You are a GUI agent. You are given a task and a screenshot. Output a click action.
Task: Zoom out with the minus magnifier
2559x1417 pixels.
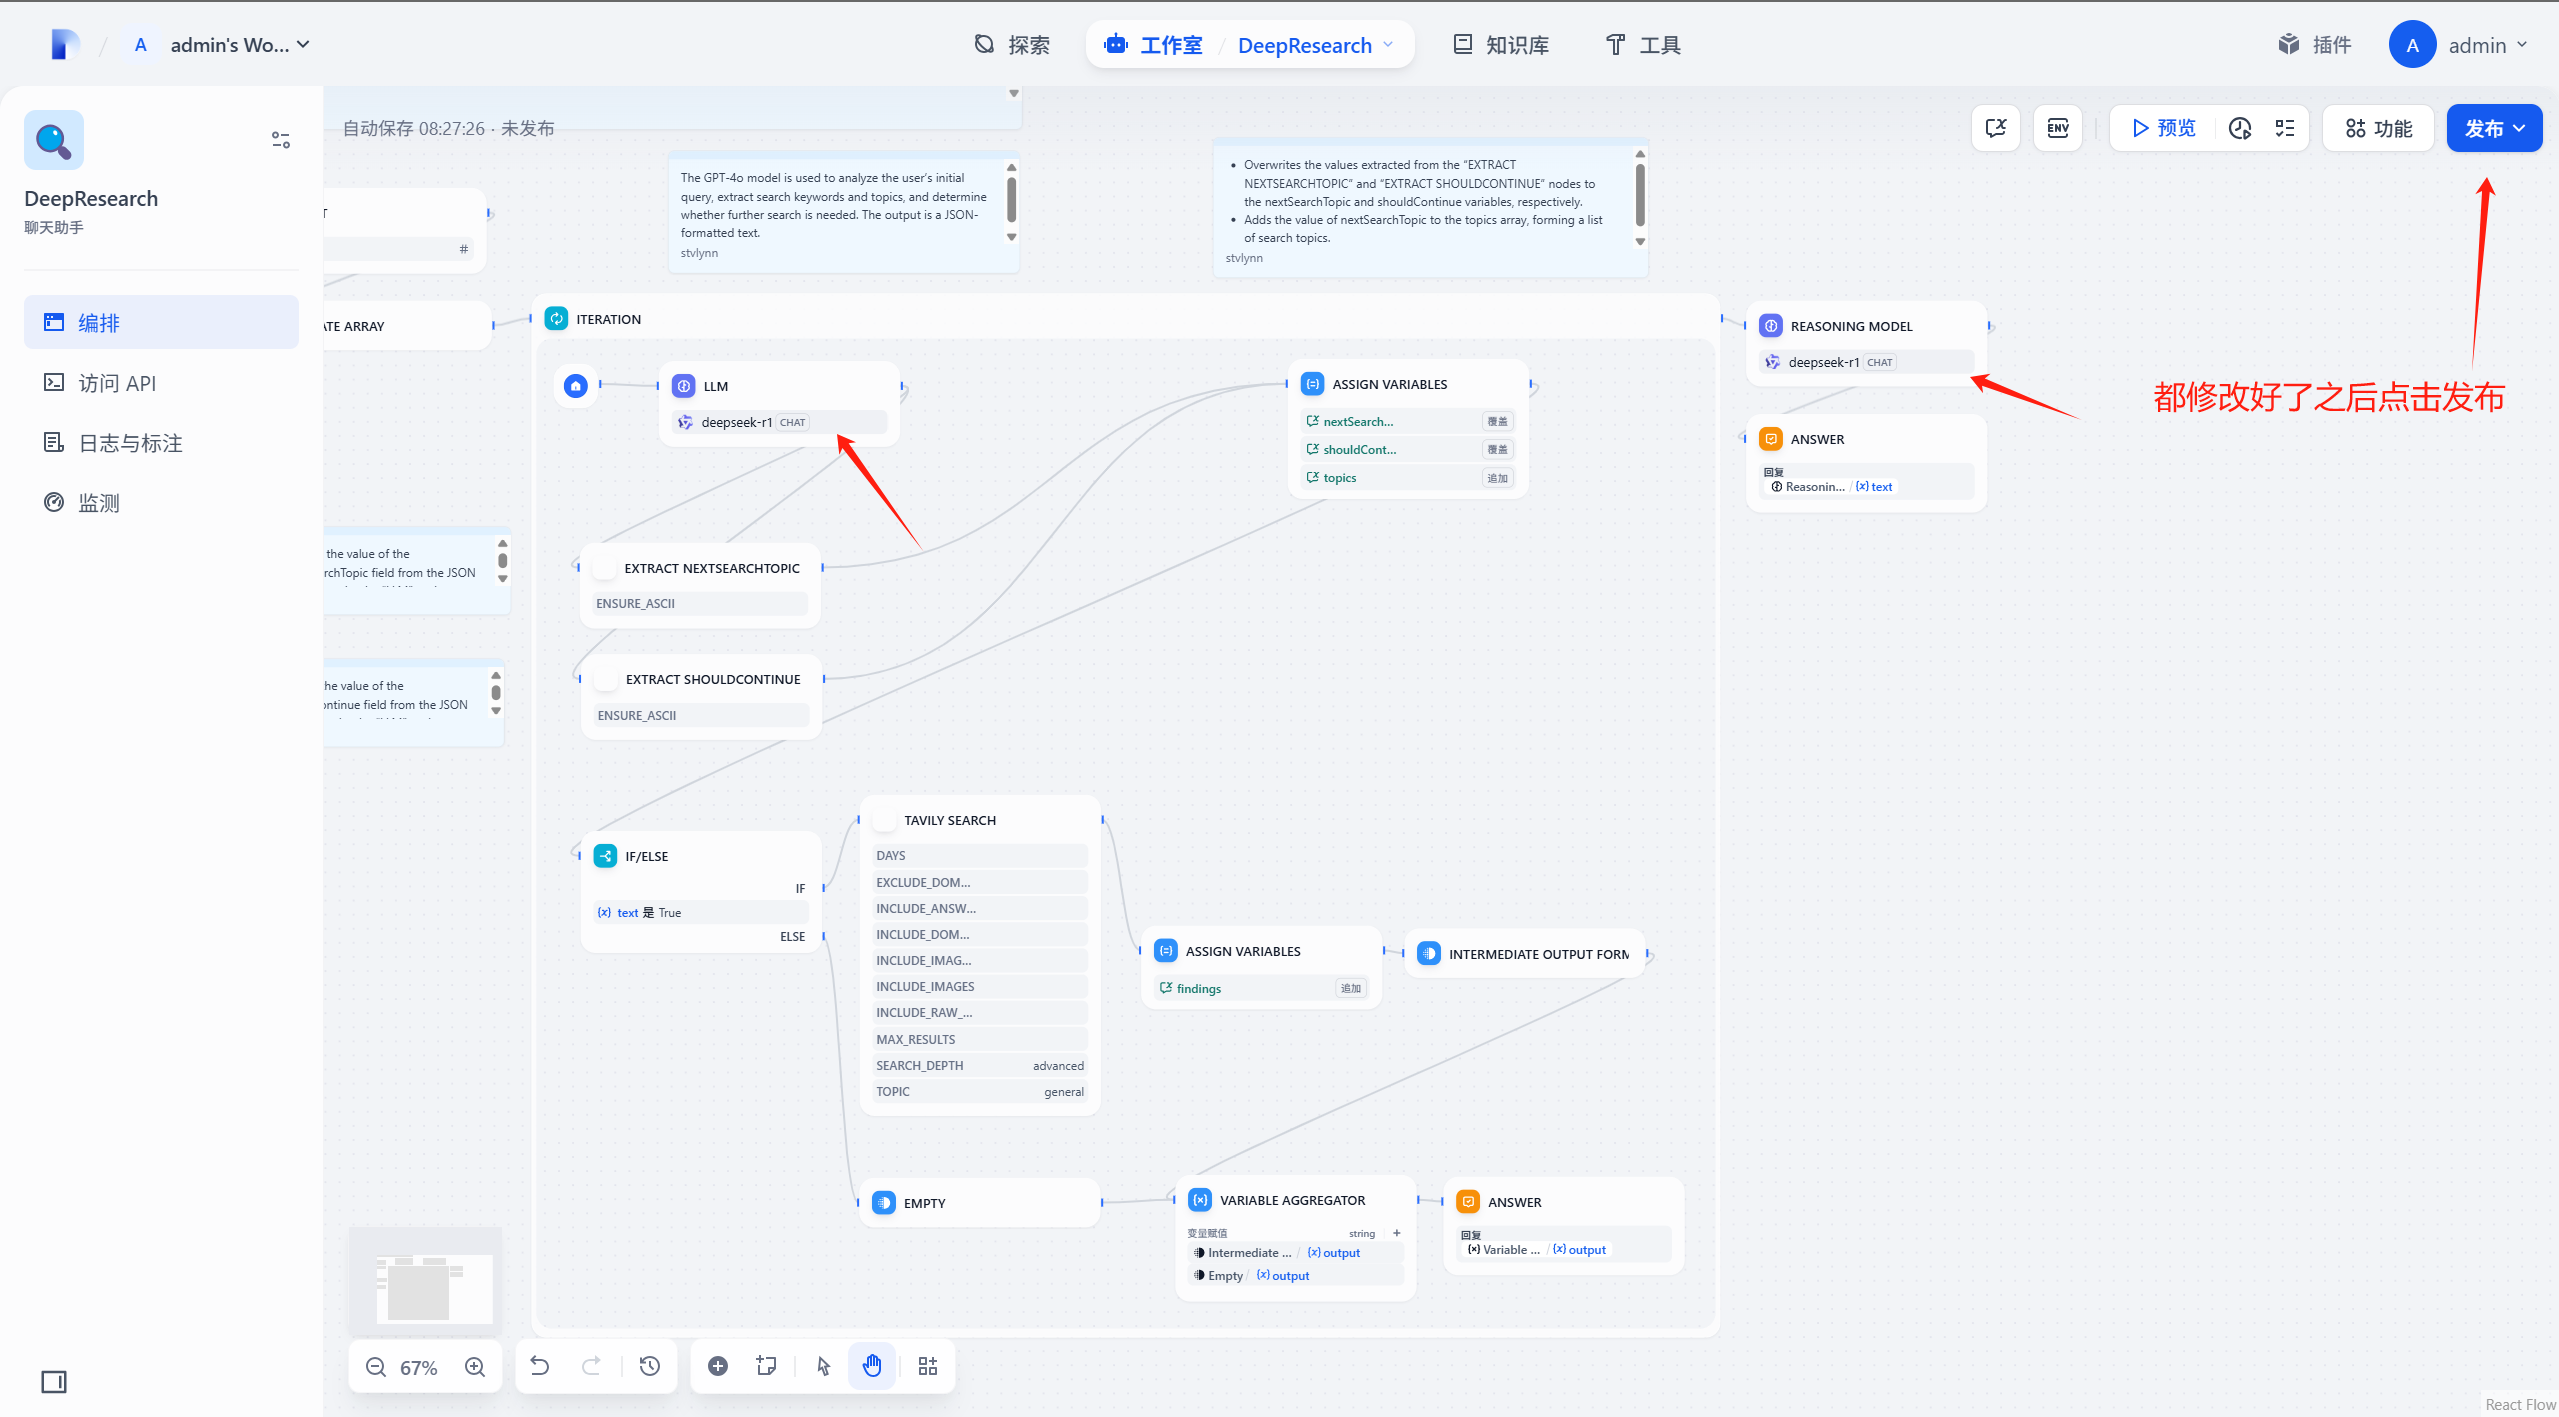coord(376,1367)
